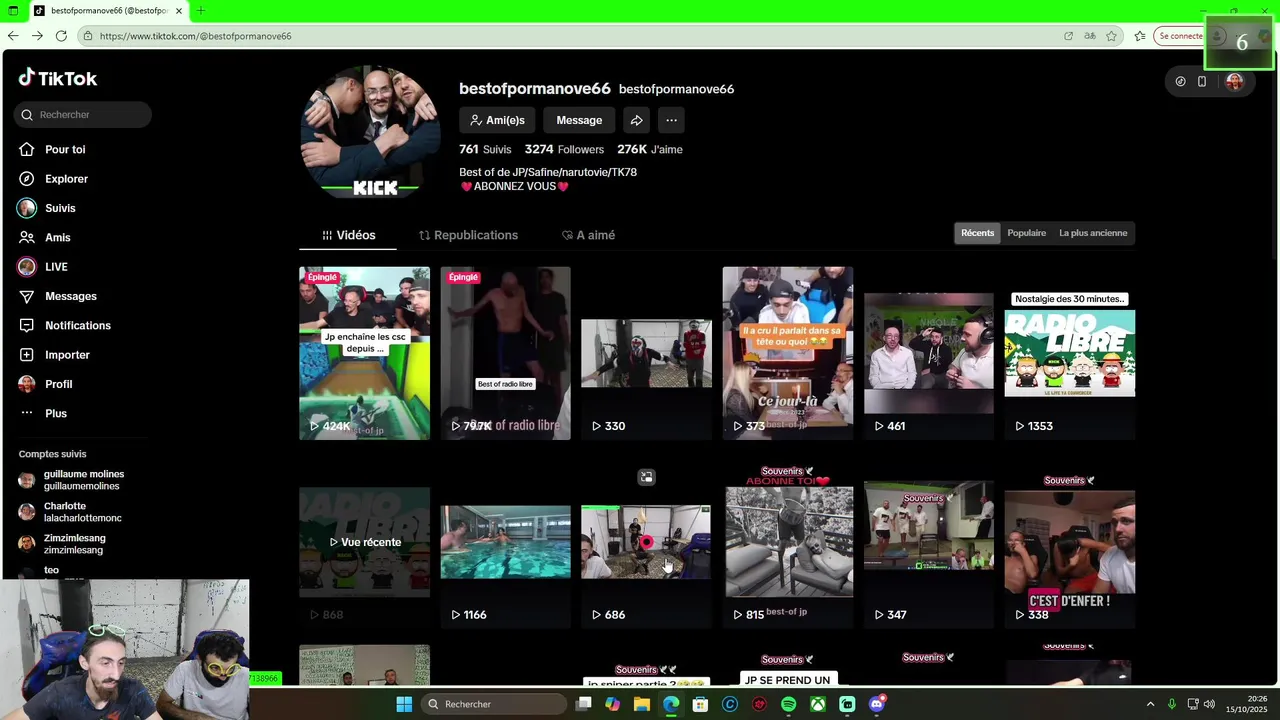This screenshot has width=1280, height=720.
Task: Click the taskbar Rechercher search box
Action: click(495, 704)
